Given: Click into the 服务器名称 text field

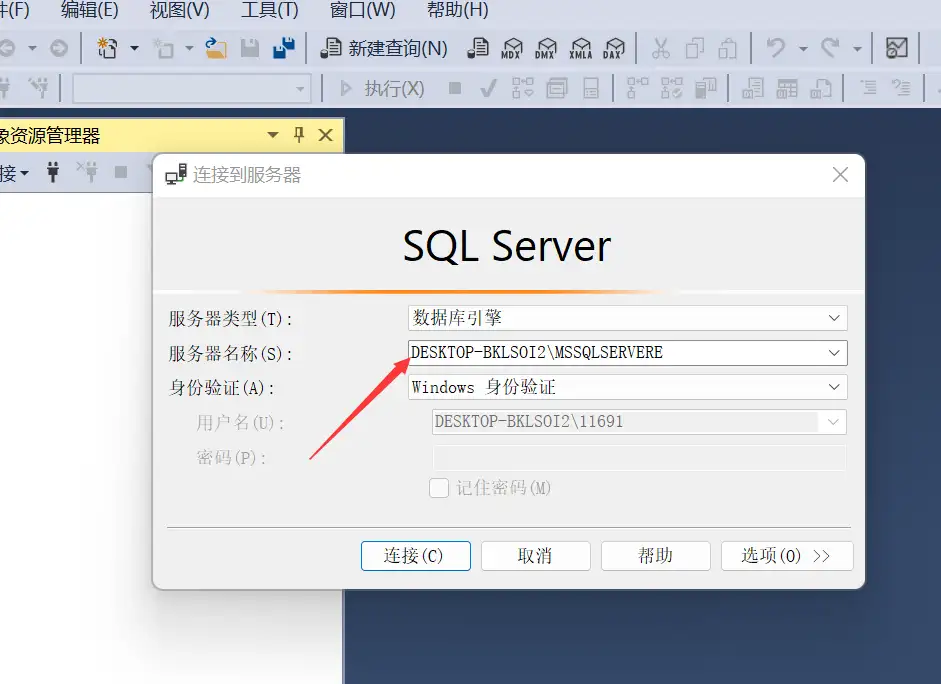Looking at the screenshot, I should (616, 353).
